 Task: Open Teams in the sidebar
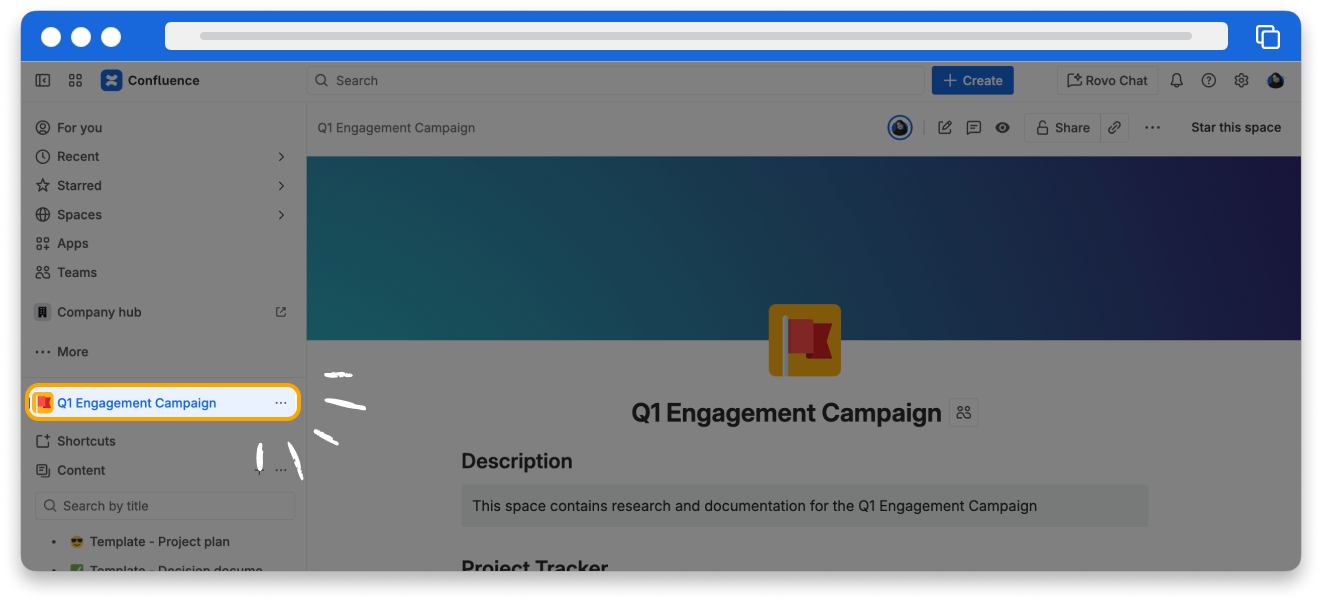pos(76,273)
